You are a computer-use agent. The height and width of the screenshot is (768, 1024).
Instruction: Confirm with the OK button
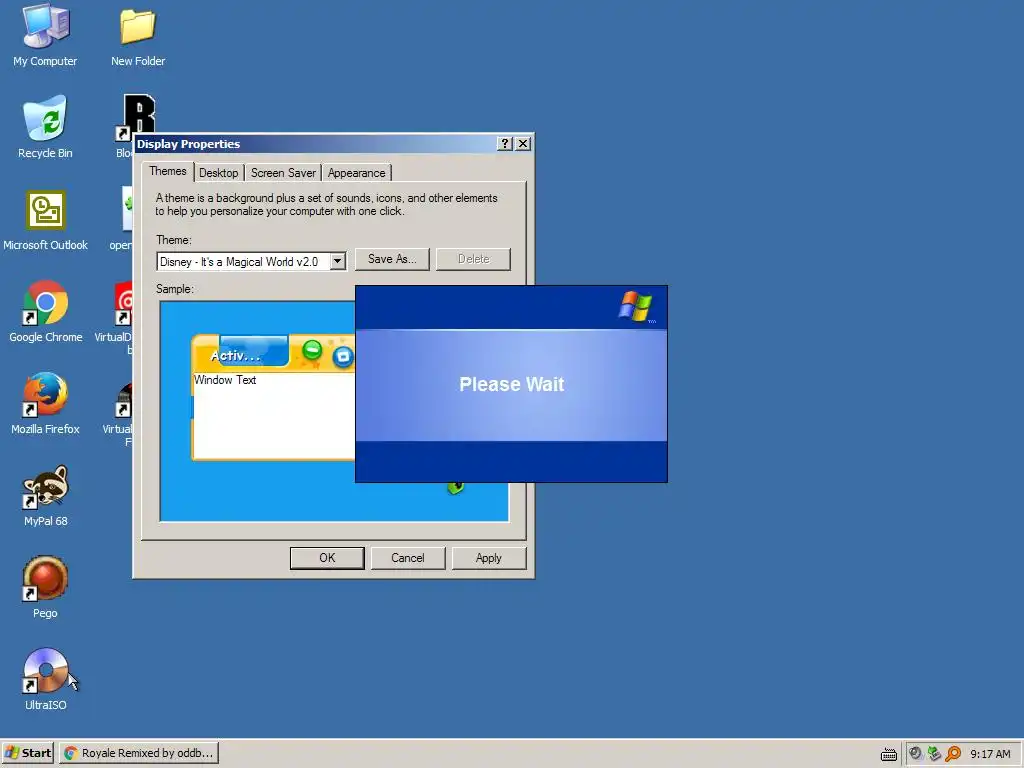[x=327, y=558]
